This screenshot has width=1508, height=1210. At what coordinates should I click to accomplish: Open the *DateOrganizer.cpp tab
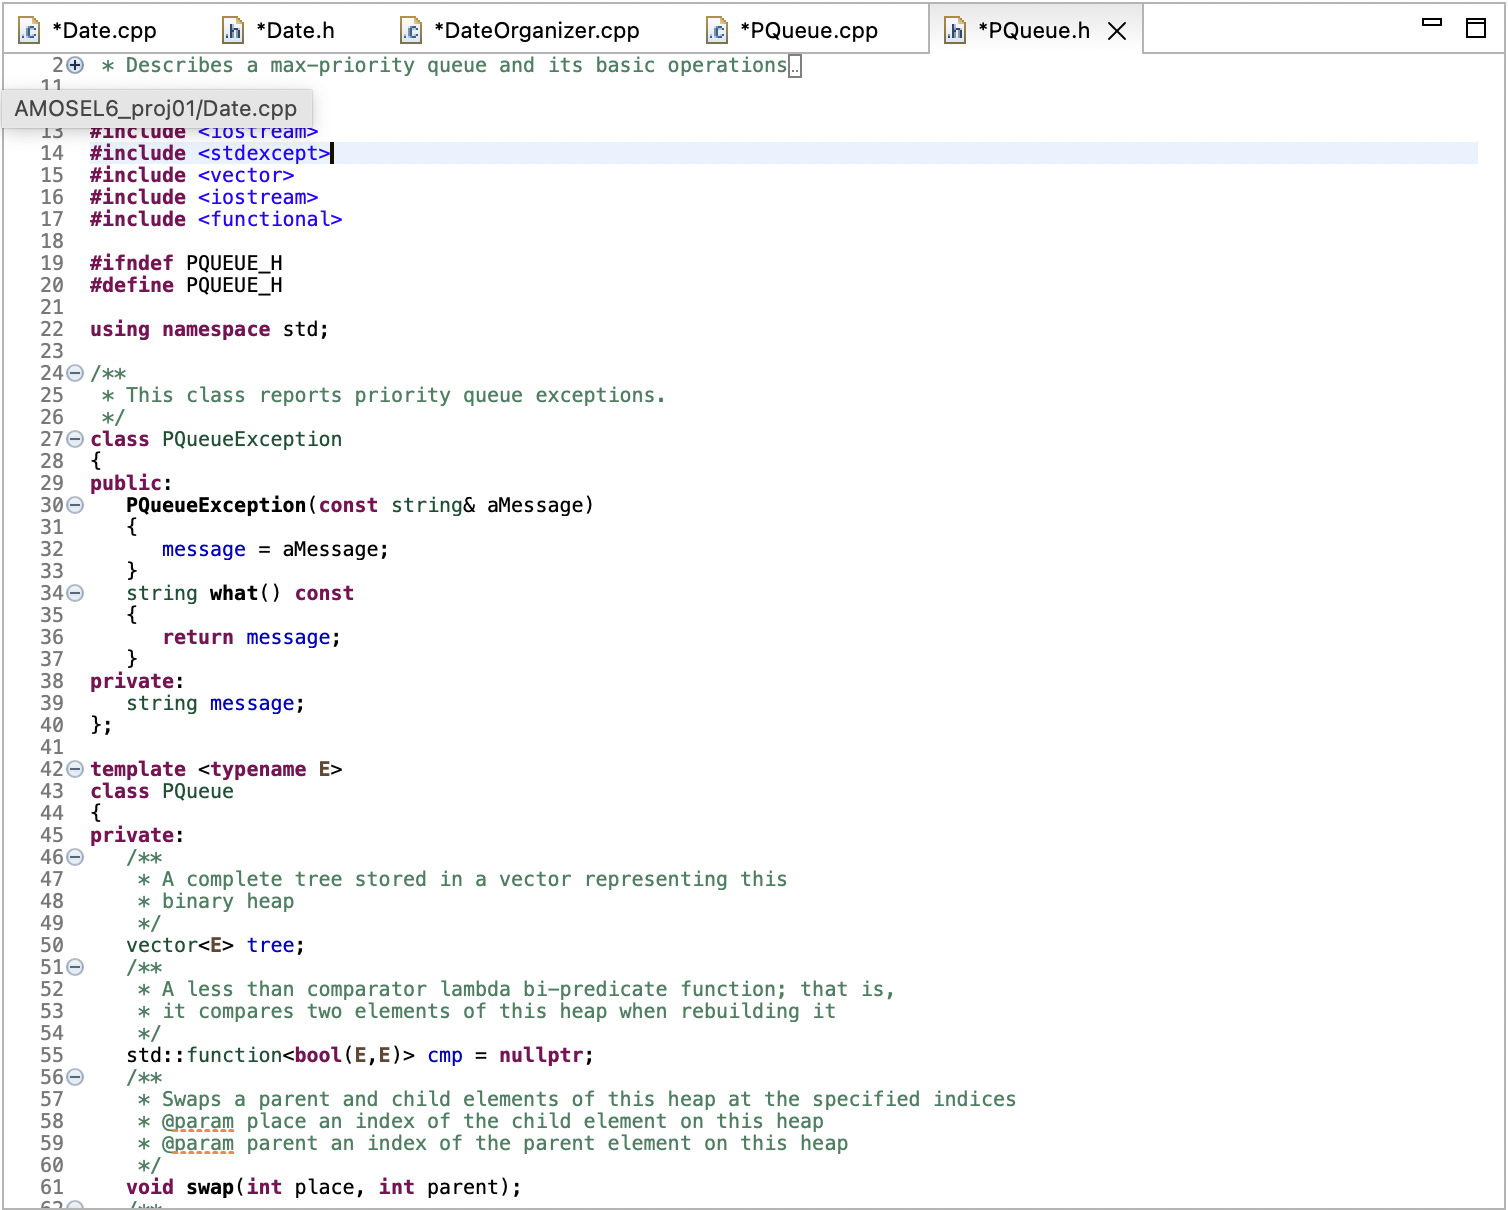(x=520, y=30)
